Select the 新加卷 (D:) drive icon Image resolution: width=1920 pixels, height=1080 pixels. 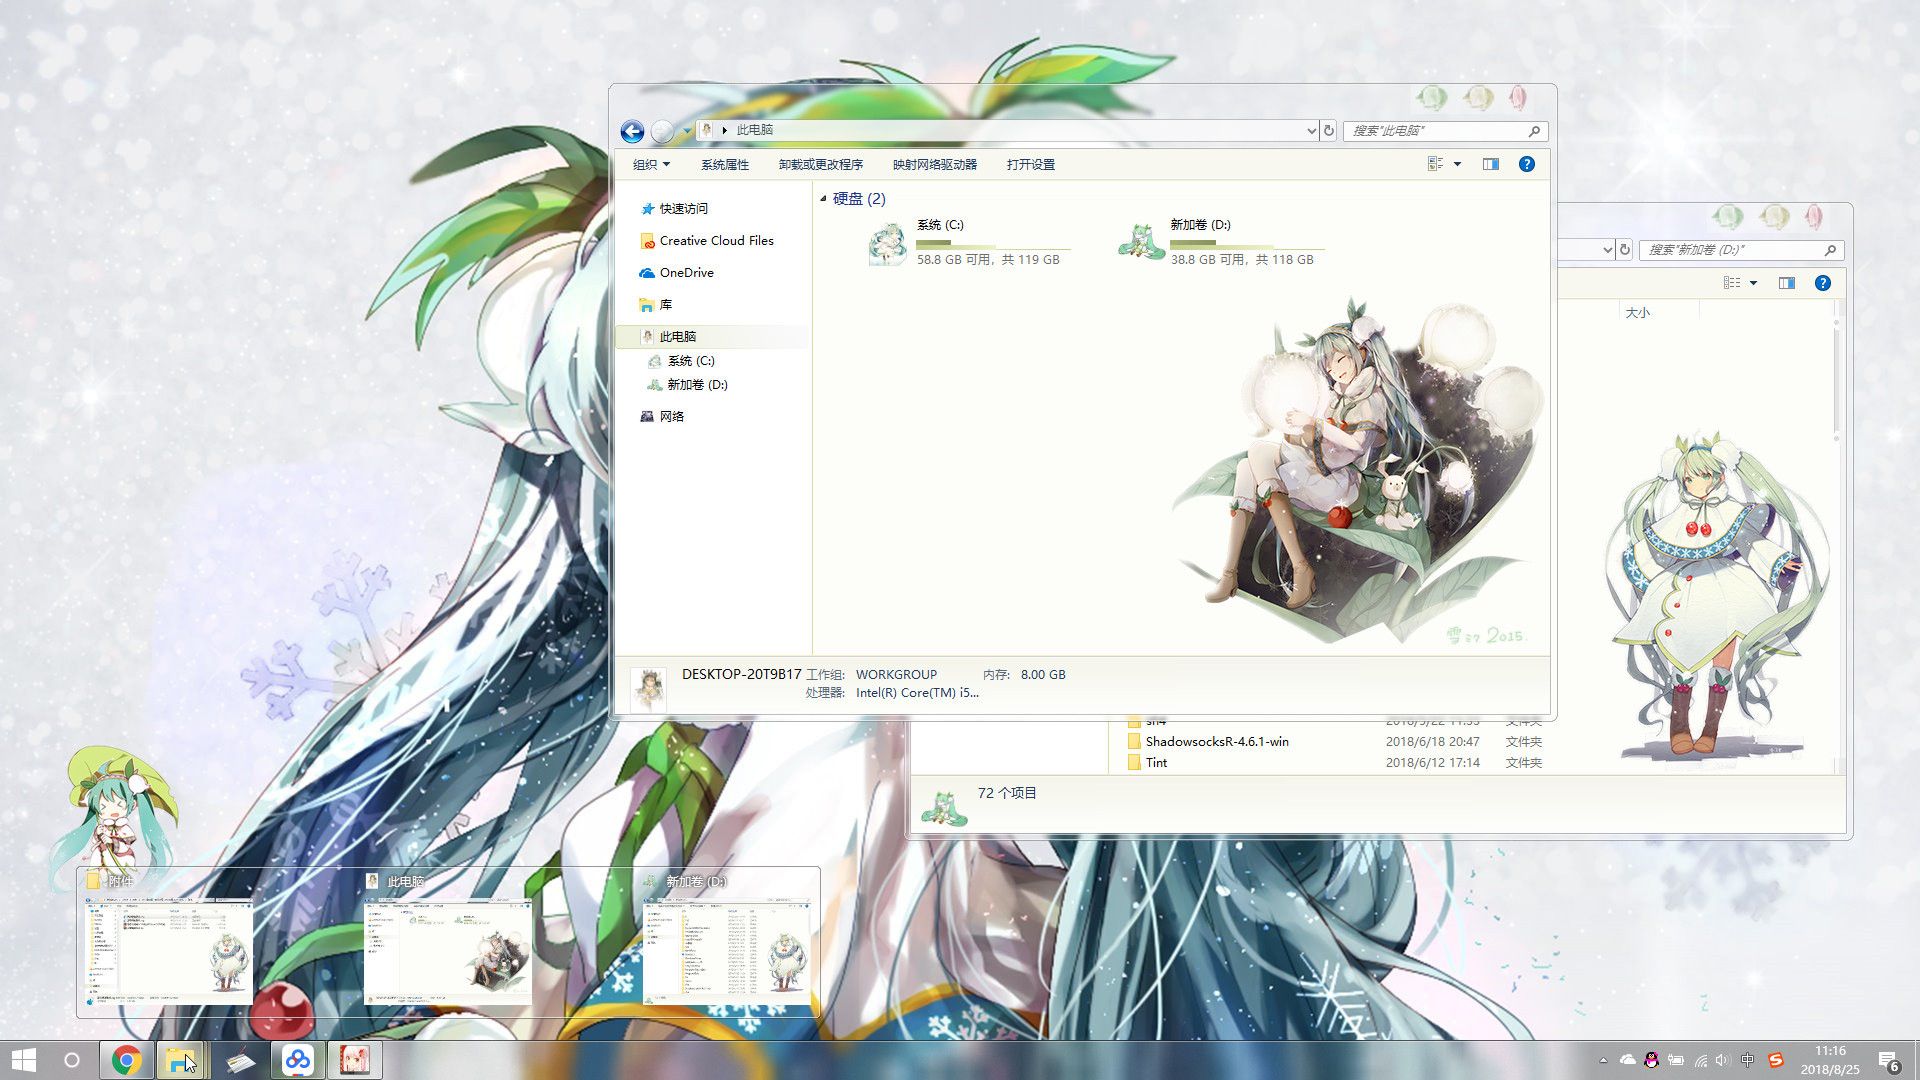pyautogui.click(x=1141, y=243)
